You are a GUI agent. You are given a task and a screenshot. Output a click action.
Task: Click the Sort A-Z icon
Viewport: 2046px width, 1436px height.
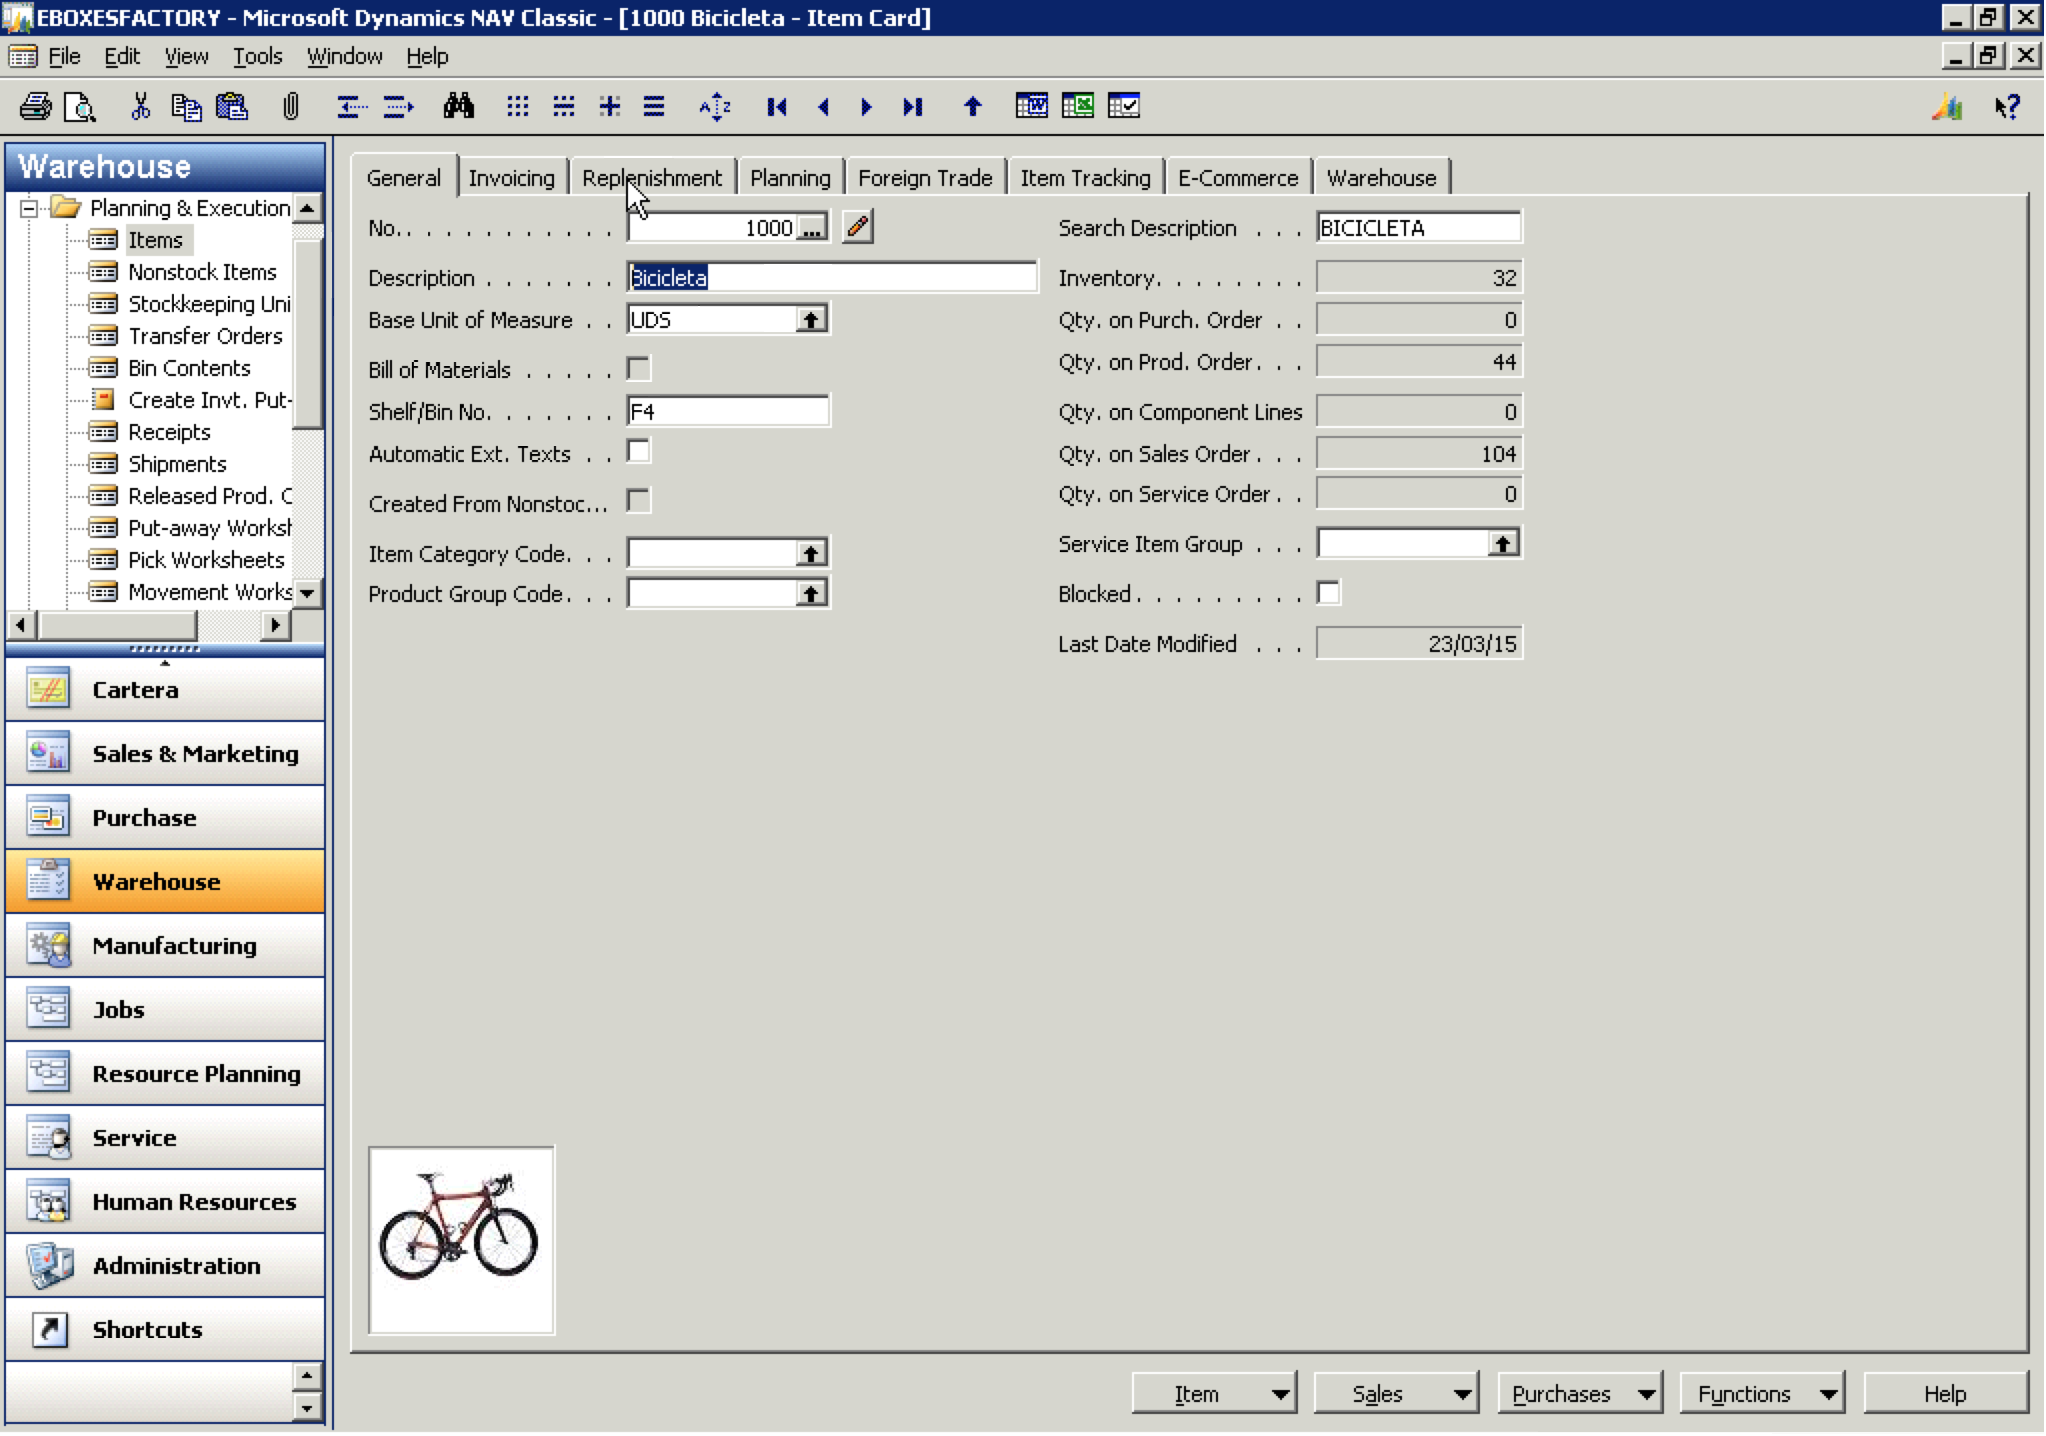[715, 106]
